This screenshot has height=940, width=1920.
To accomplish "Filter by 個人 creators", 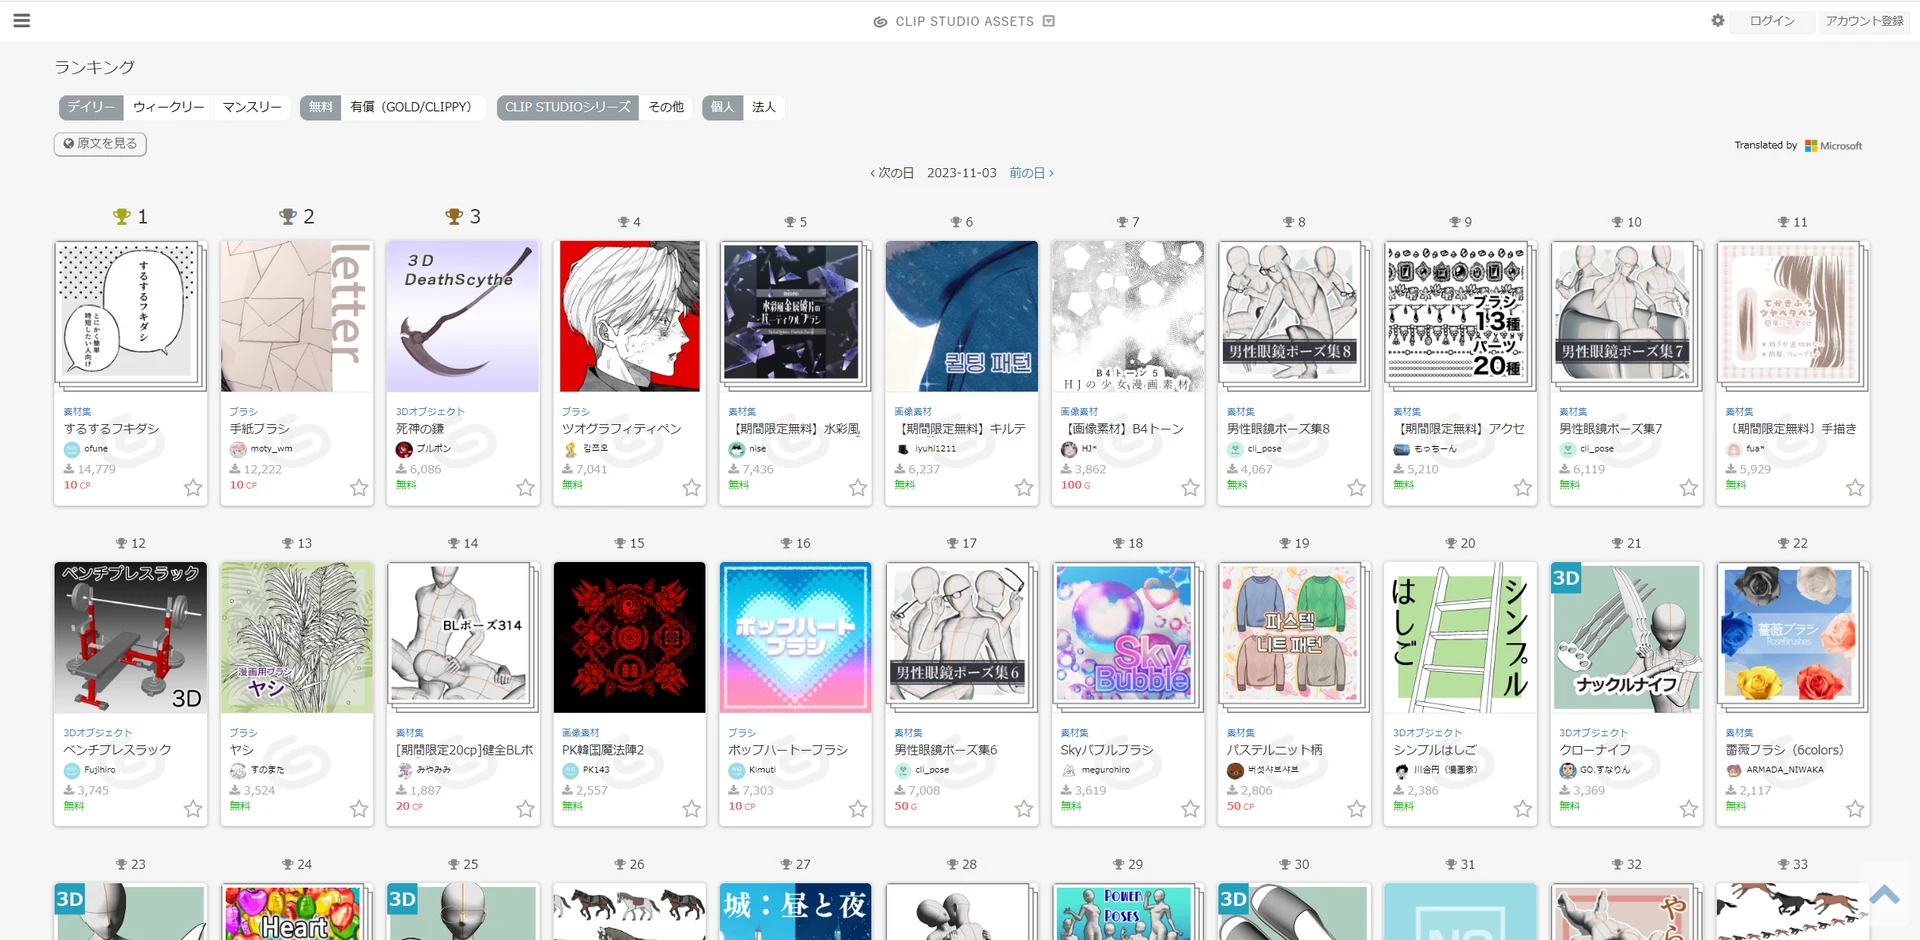I will pos(722,107).
